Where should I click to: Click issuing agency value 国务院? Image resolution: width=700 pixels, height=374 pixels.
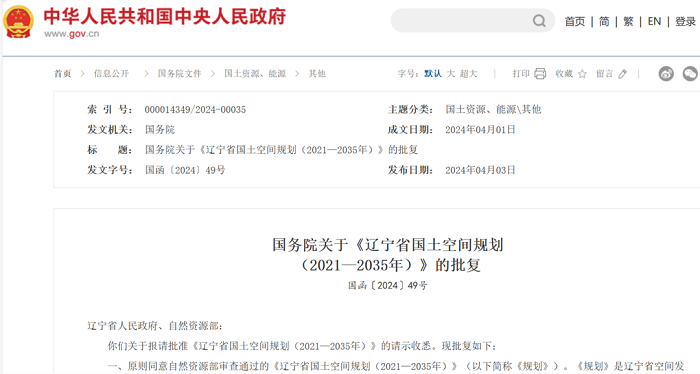(160, 130)
